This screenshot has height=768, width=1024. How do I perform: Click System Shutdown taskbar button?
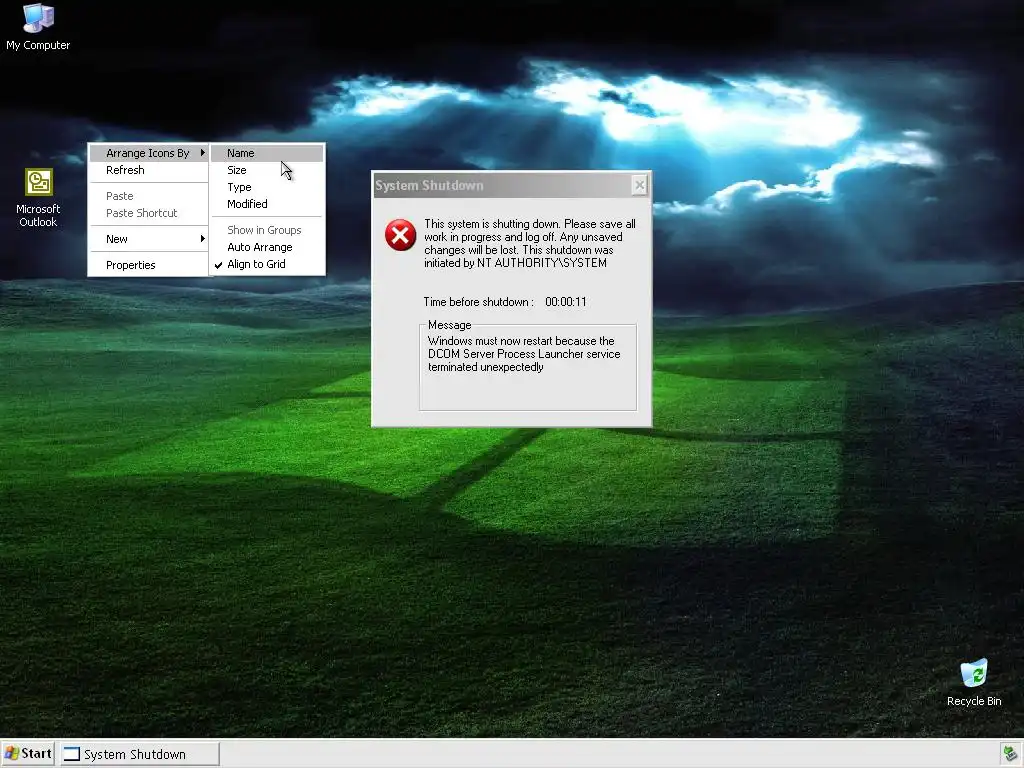click(x=140, y=754)
